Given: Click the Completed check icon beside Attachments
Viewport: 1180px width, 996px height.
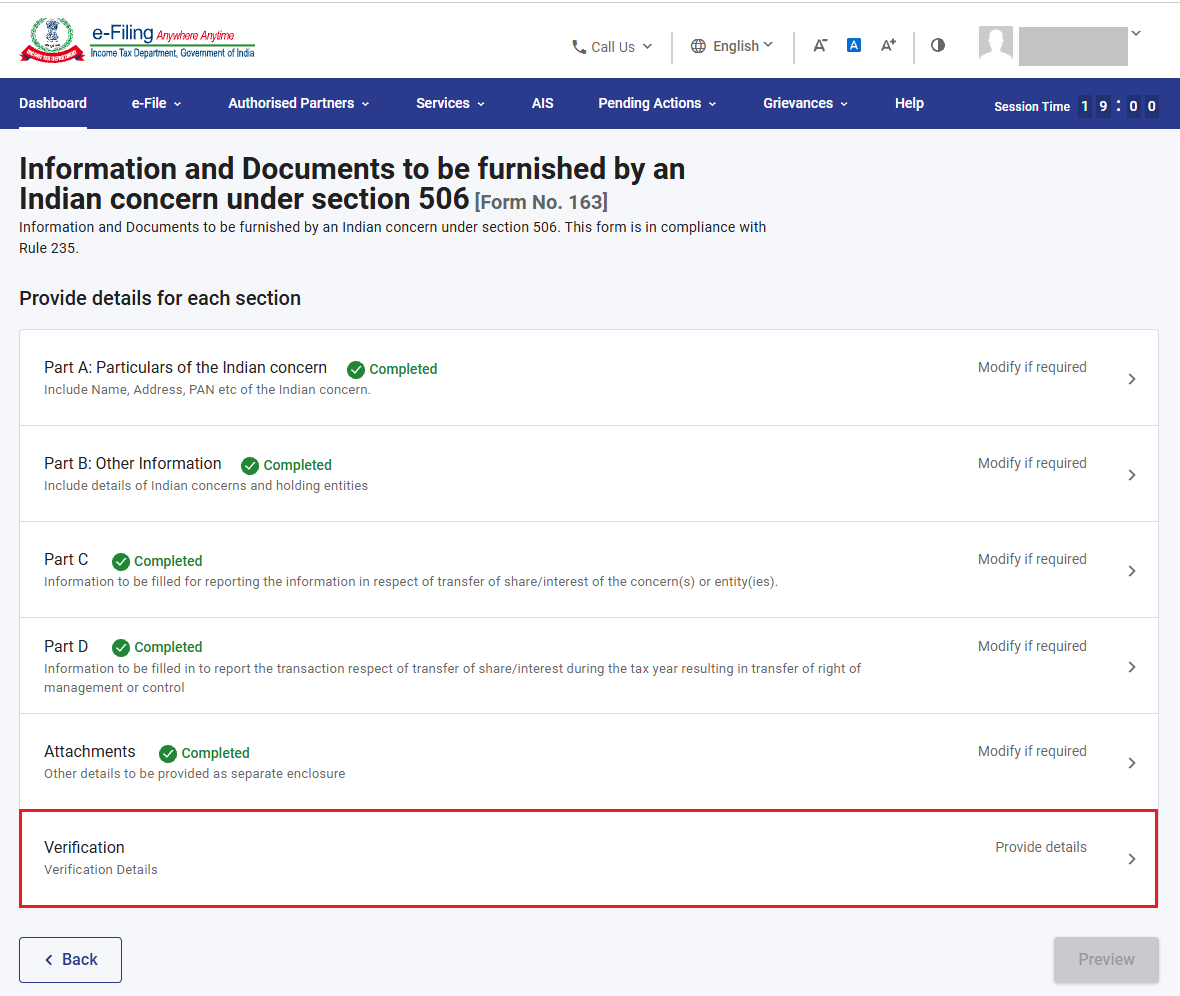Looking at the screenshot, I should pos(168,754).
